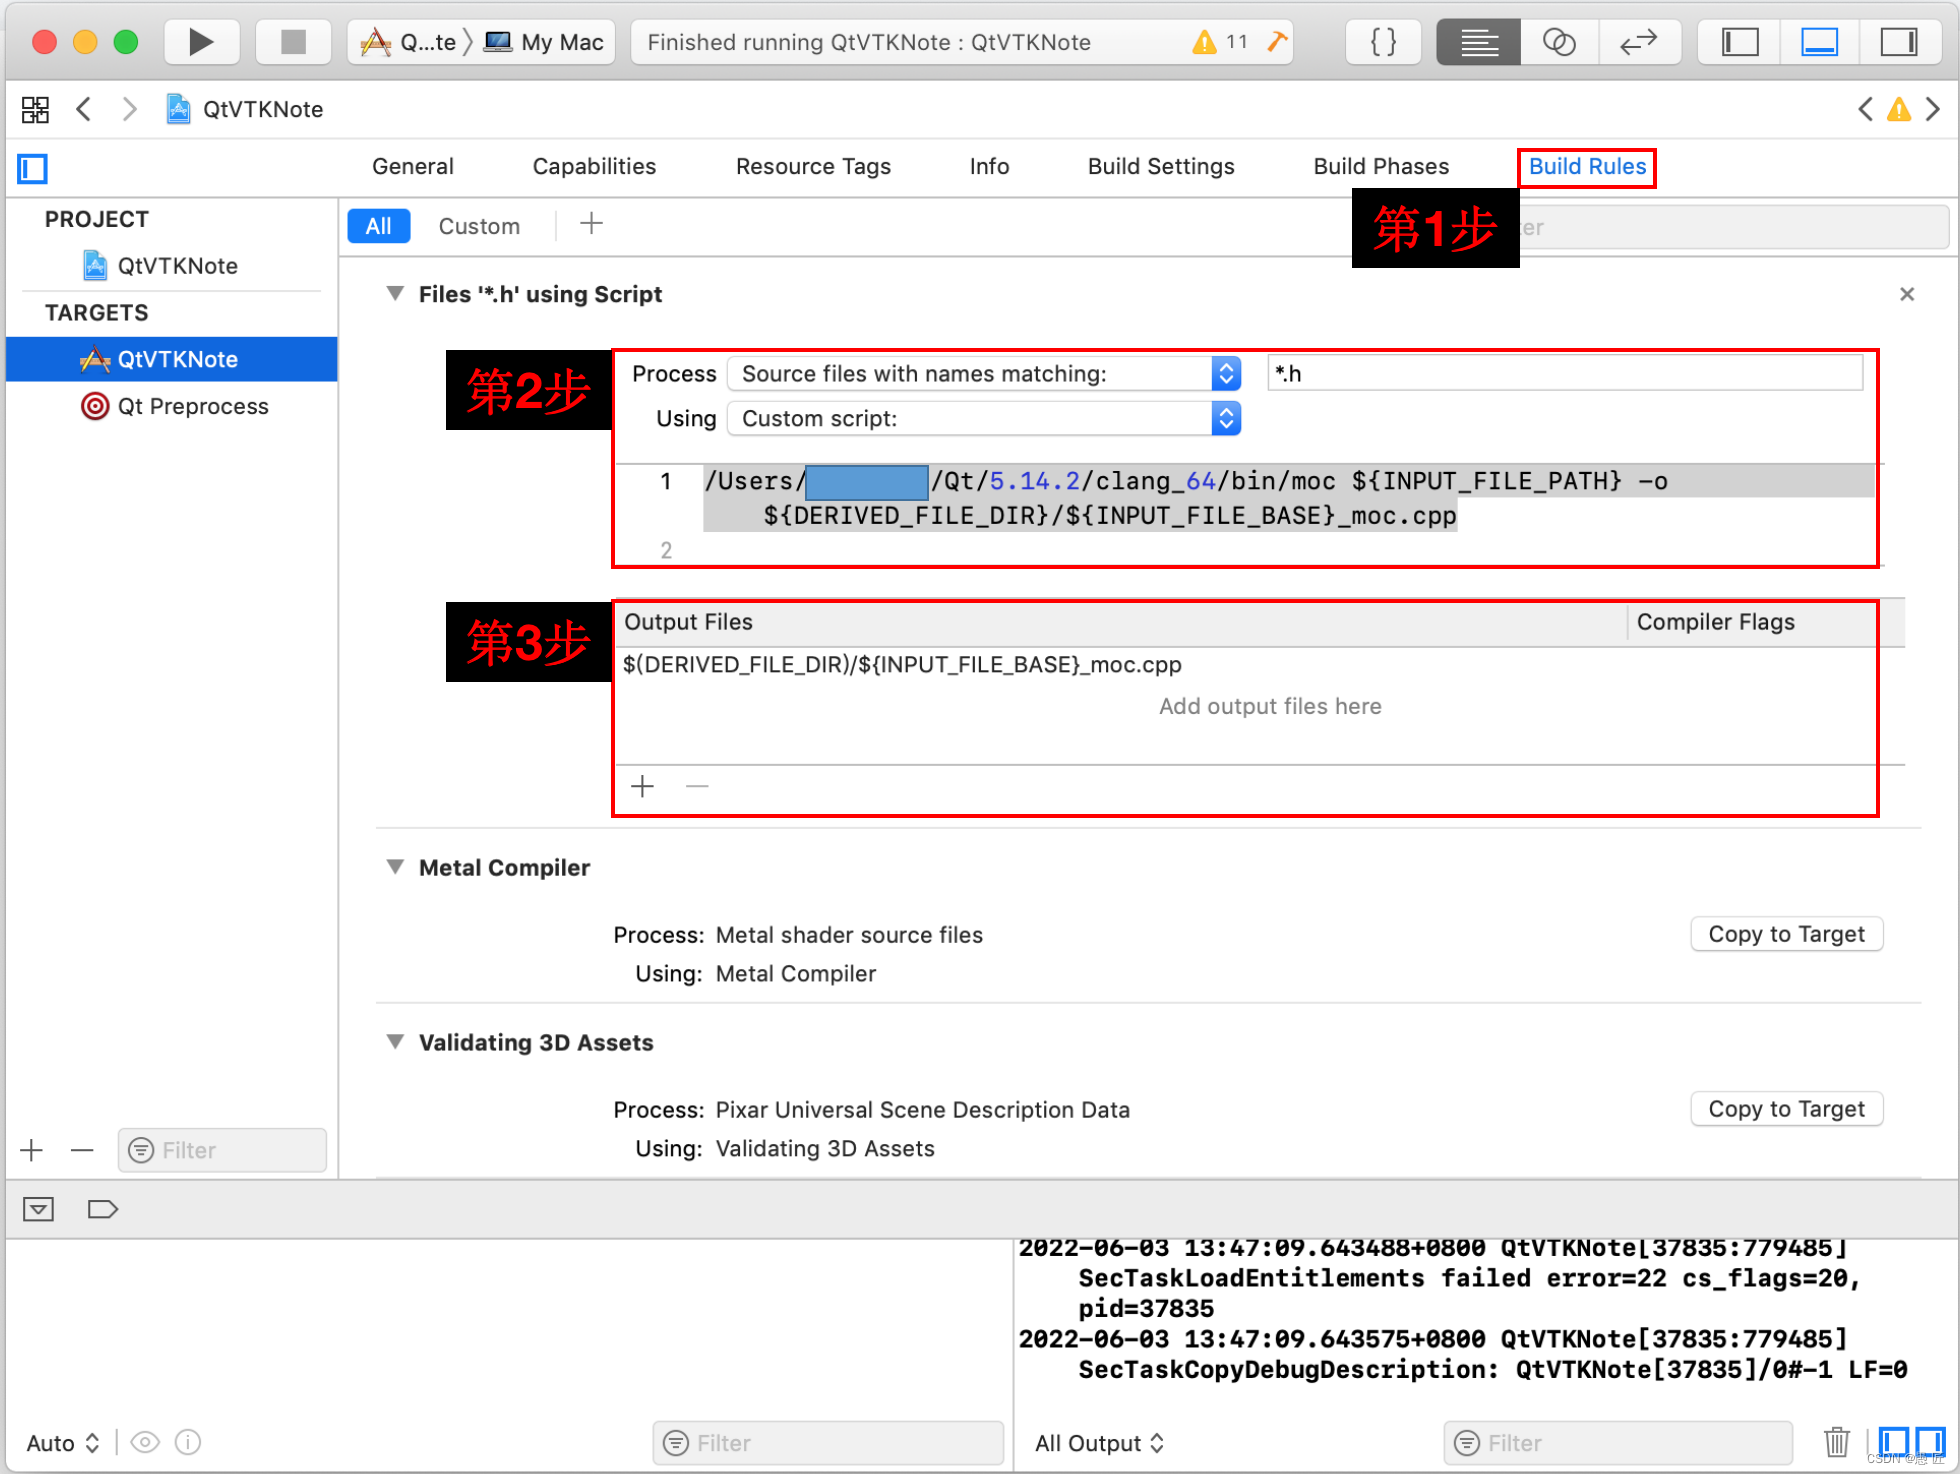Select the QtVTKNote target
This screenshot has width=1960, height=1474.
pyautogui.click(x=172, y=359)
